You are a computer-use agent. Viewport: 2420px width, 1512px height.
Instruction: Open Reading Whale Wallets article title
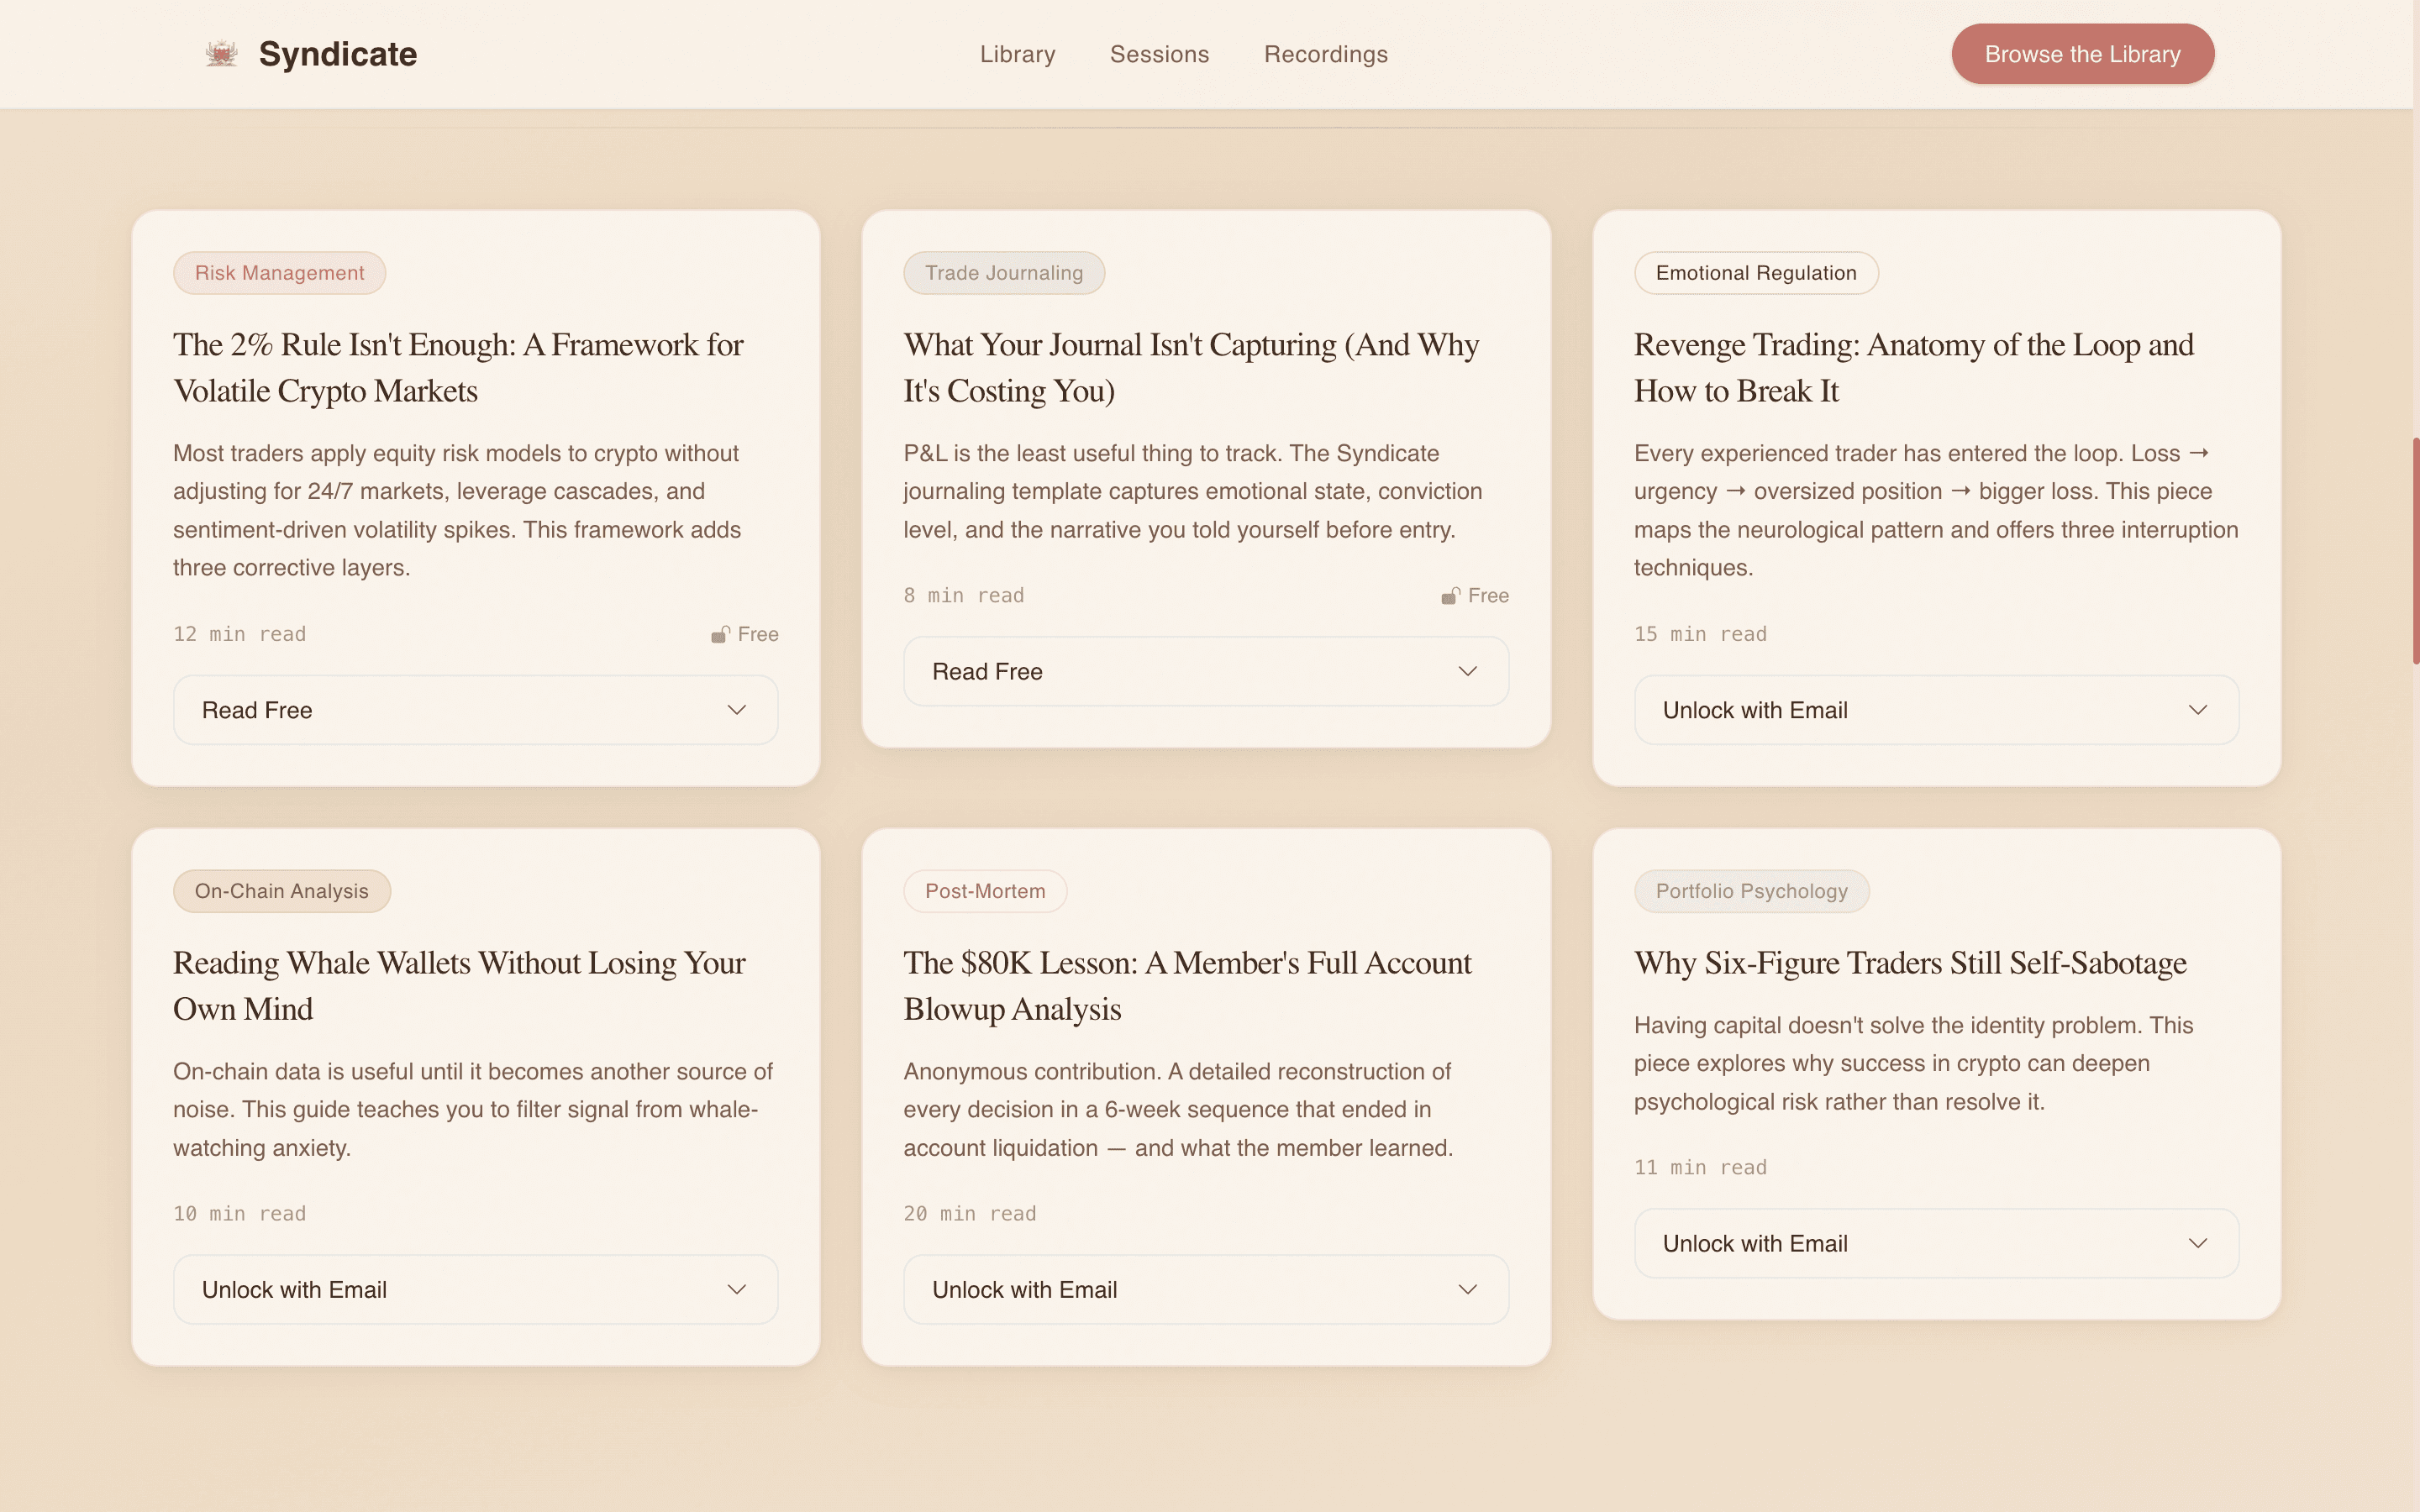pos(459,986)
